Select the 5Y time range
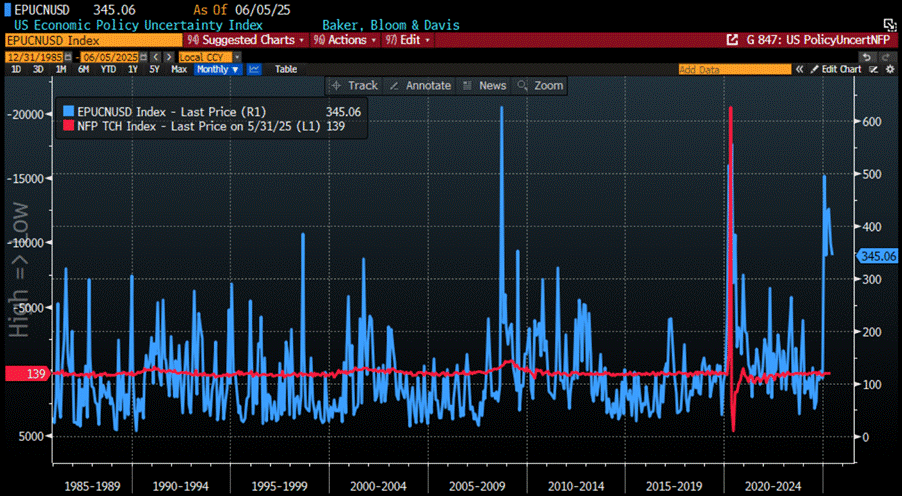902x496 pixels. pyautogui.click(x=154, y=69)
